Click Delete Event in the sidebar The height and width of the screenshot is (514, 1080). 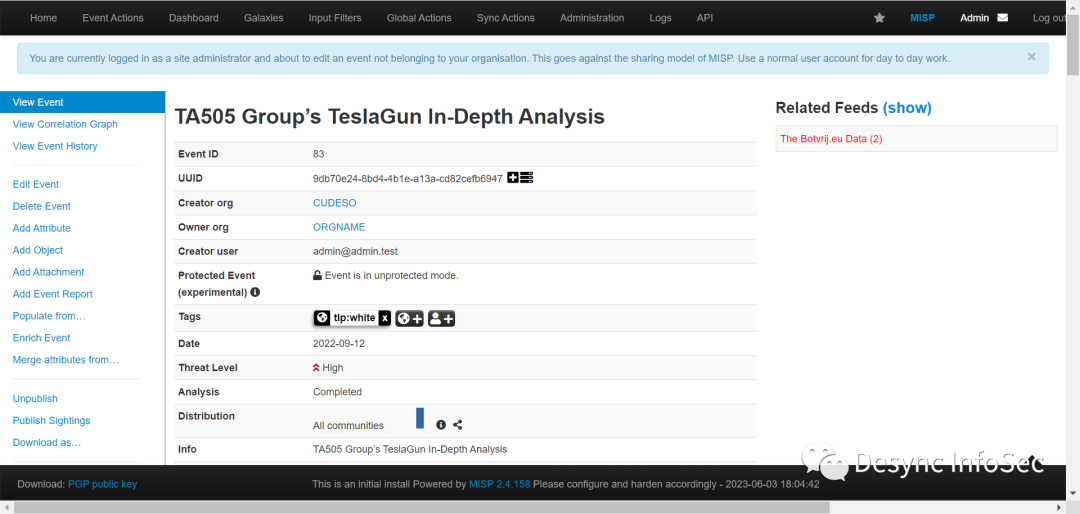coord(42,207)
